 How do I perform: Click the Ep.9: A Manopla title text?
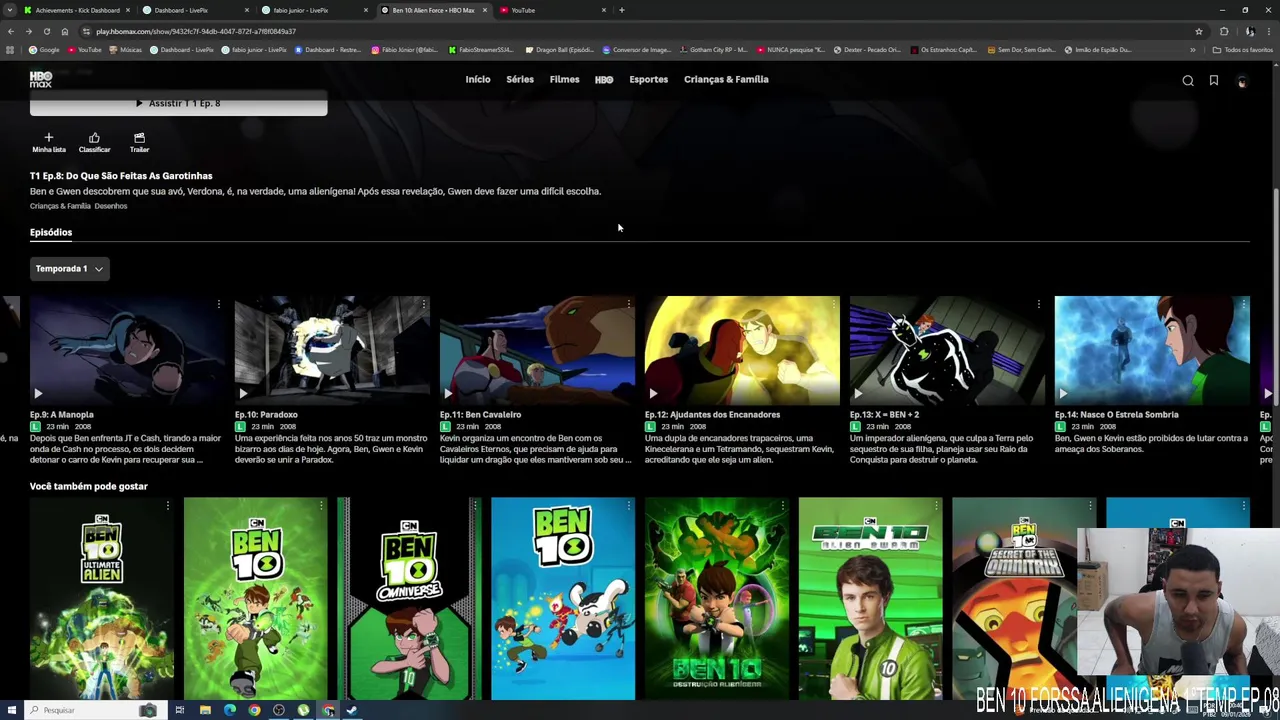pyautogui.click(x=62, y=414)
